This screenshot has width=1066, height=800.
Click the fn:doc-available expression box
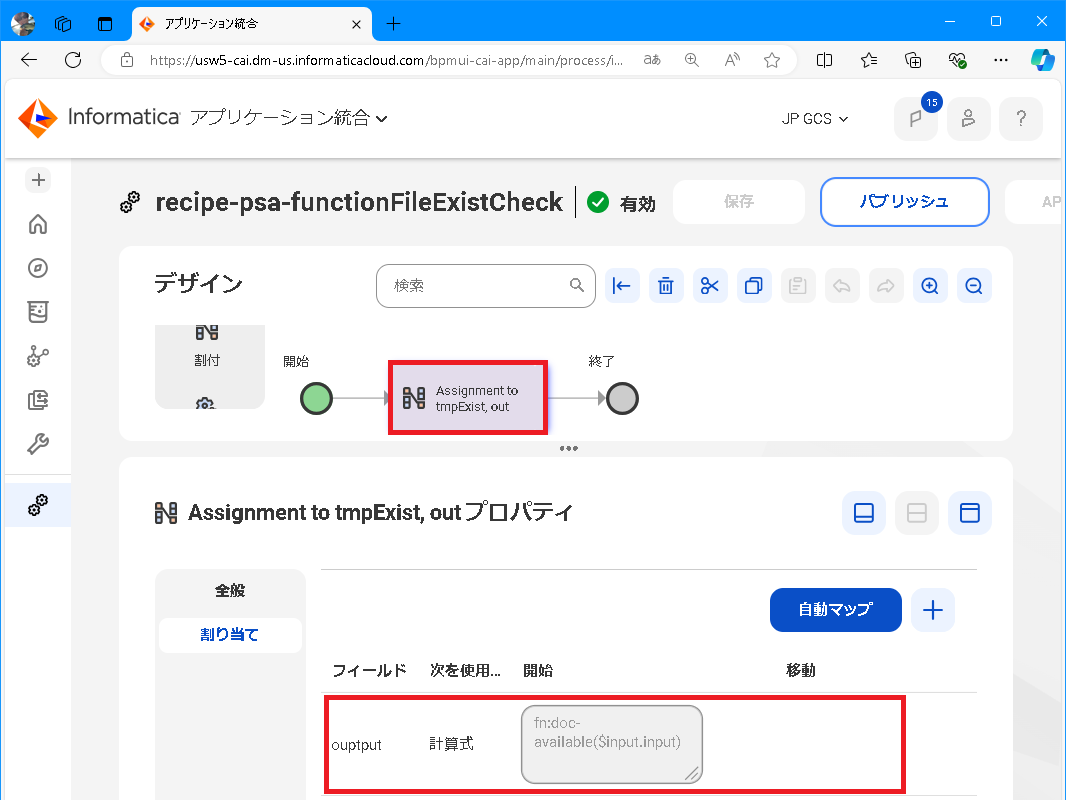coord(612,744)
